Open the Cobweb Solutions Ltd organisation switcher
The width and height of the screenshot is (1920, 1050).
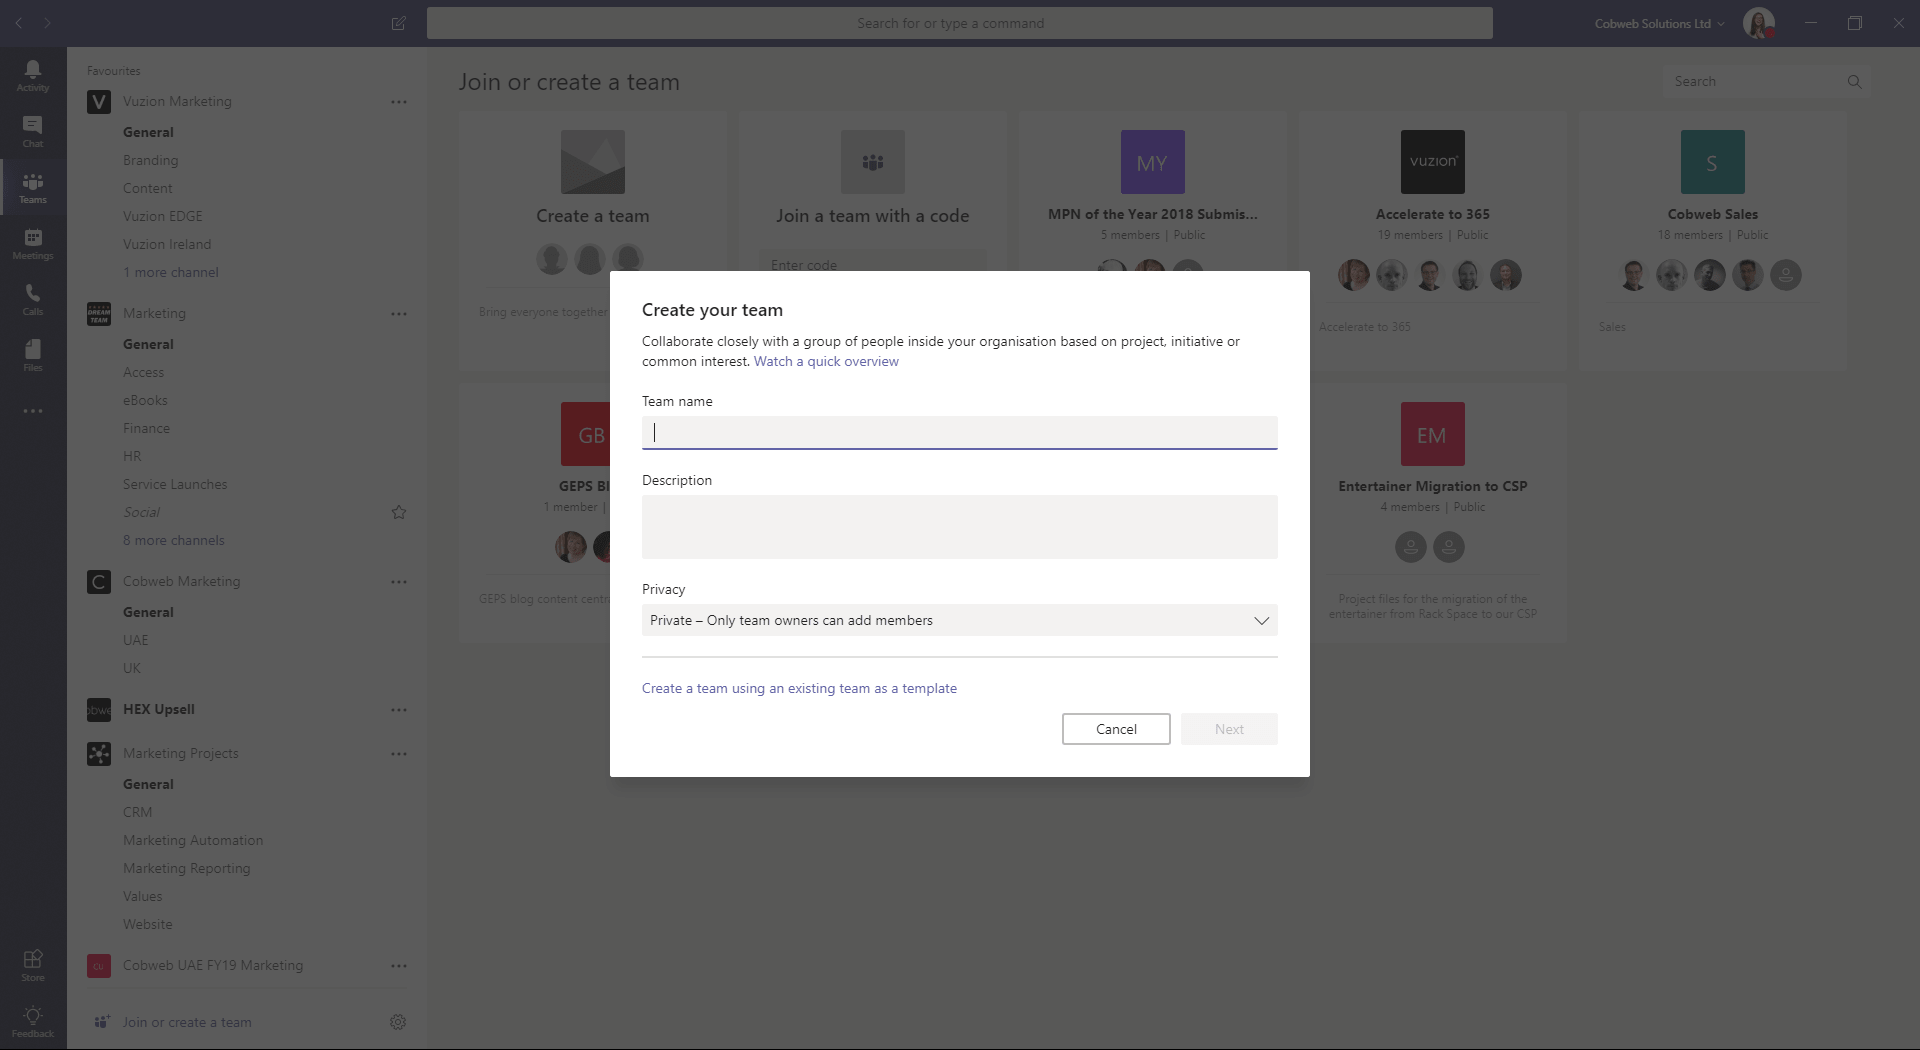coord(1657,23)
